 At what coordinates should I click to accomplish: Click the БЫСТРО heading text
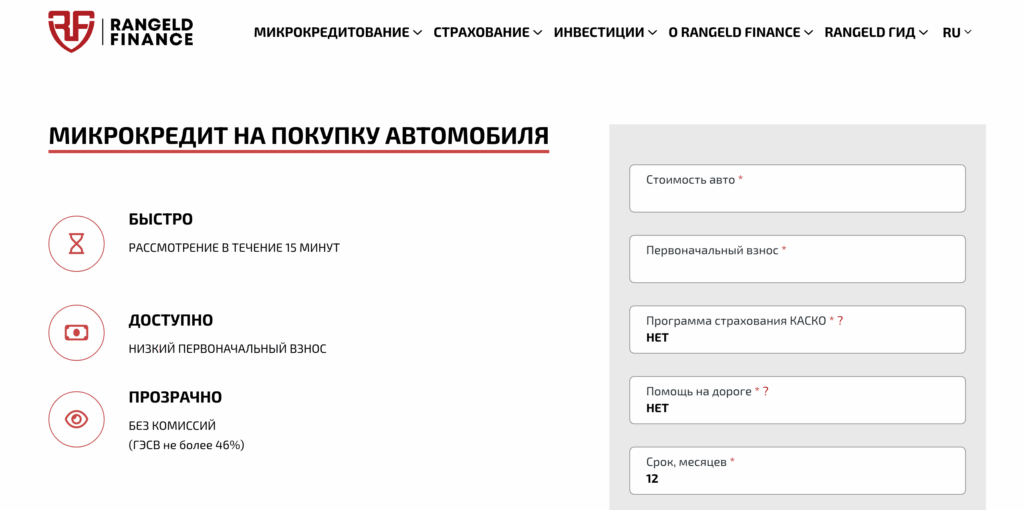tap(161, 219)
